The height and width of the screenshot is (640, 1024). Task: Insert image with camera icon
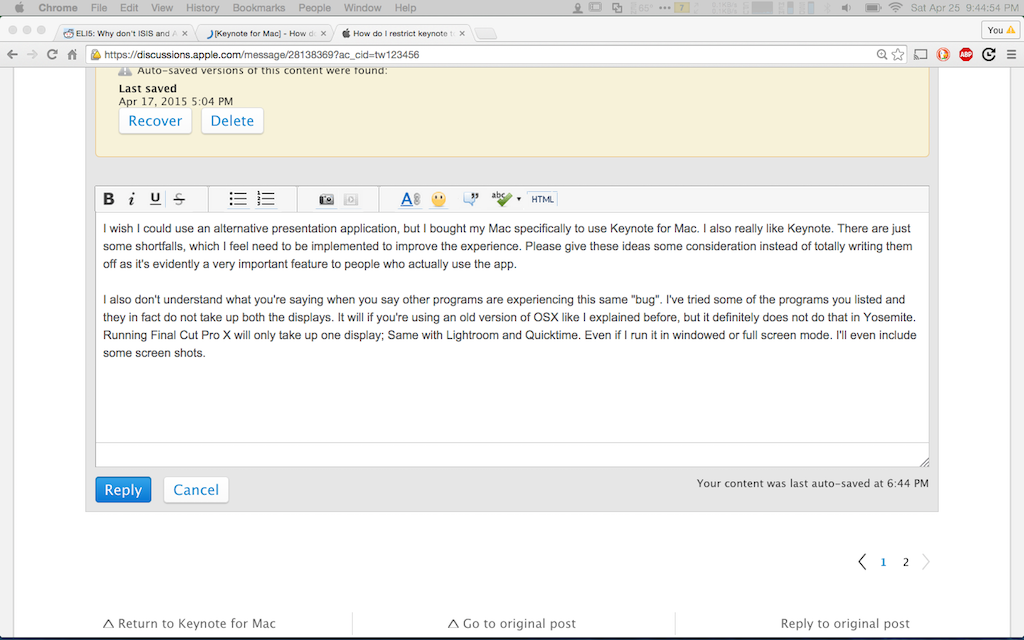pyautogui.click(x=327, y=199)
